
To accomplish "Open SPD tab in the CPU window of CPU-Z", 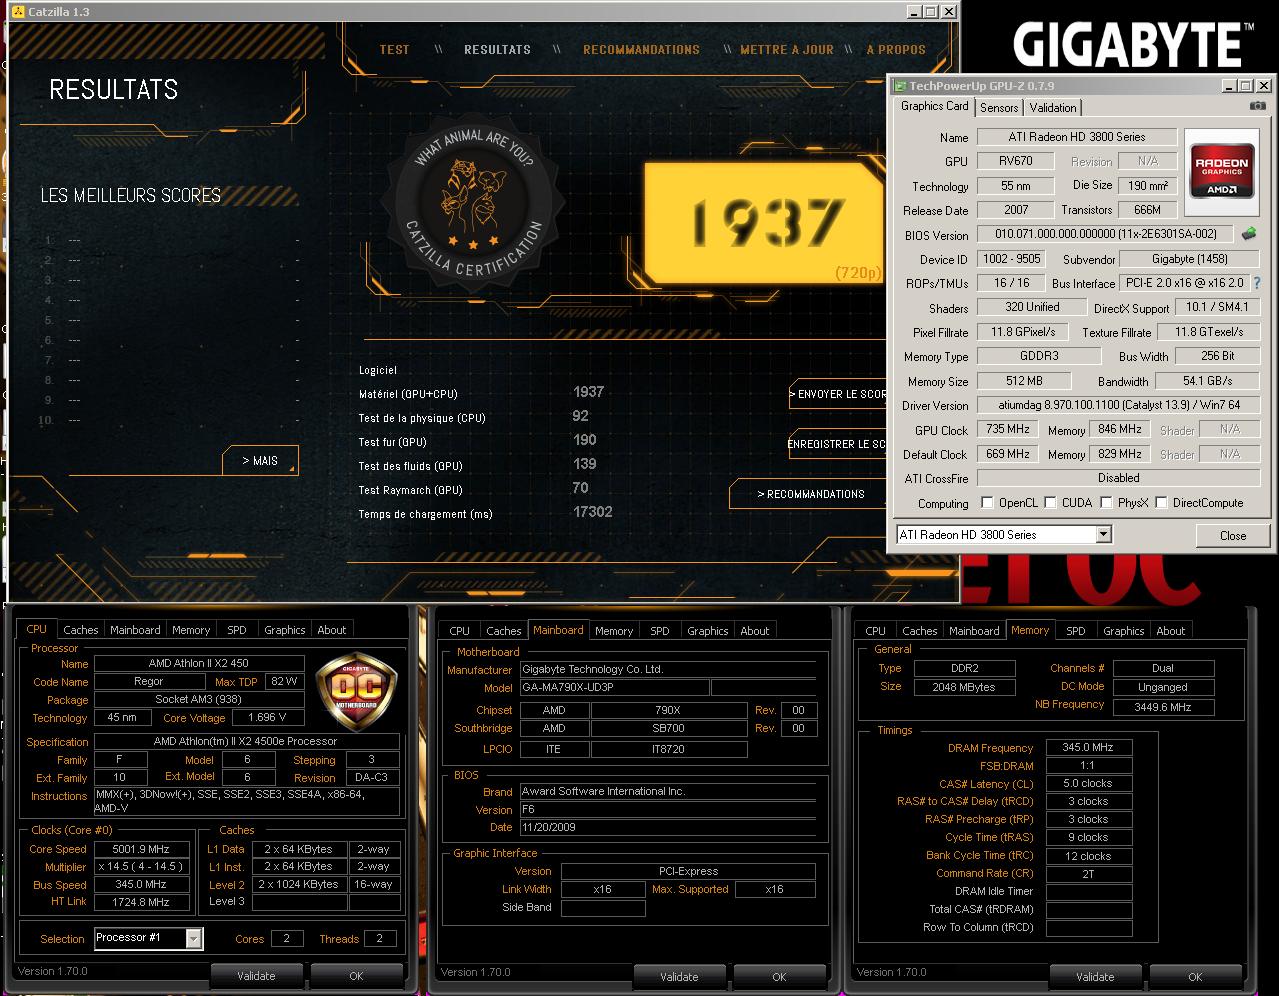I will 237,630.
